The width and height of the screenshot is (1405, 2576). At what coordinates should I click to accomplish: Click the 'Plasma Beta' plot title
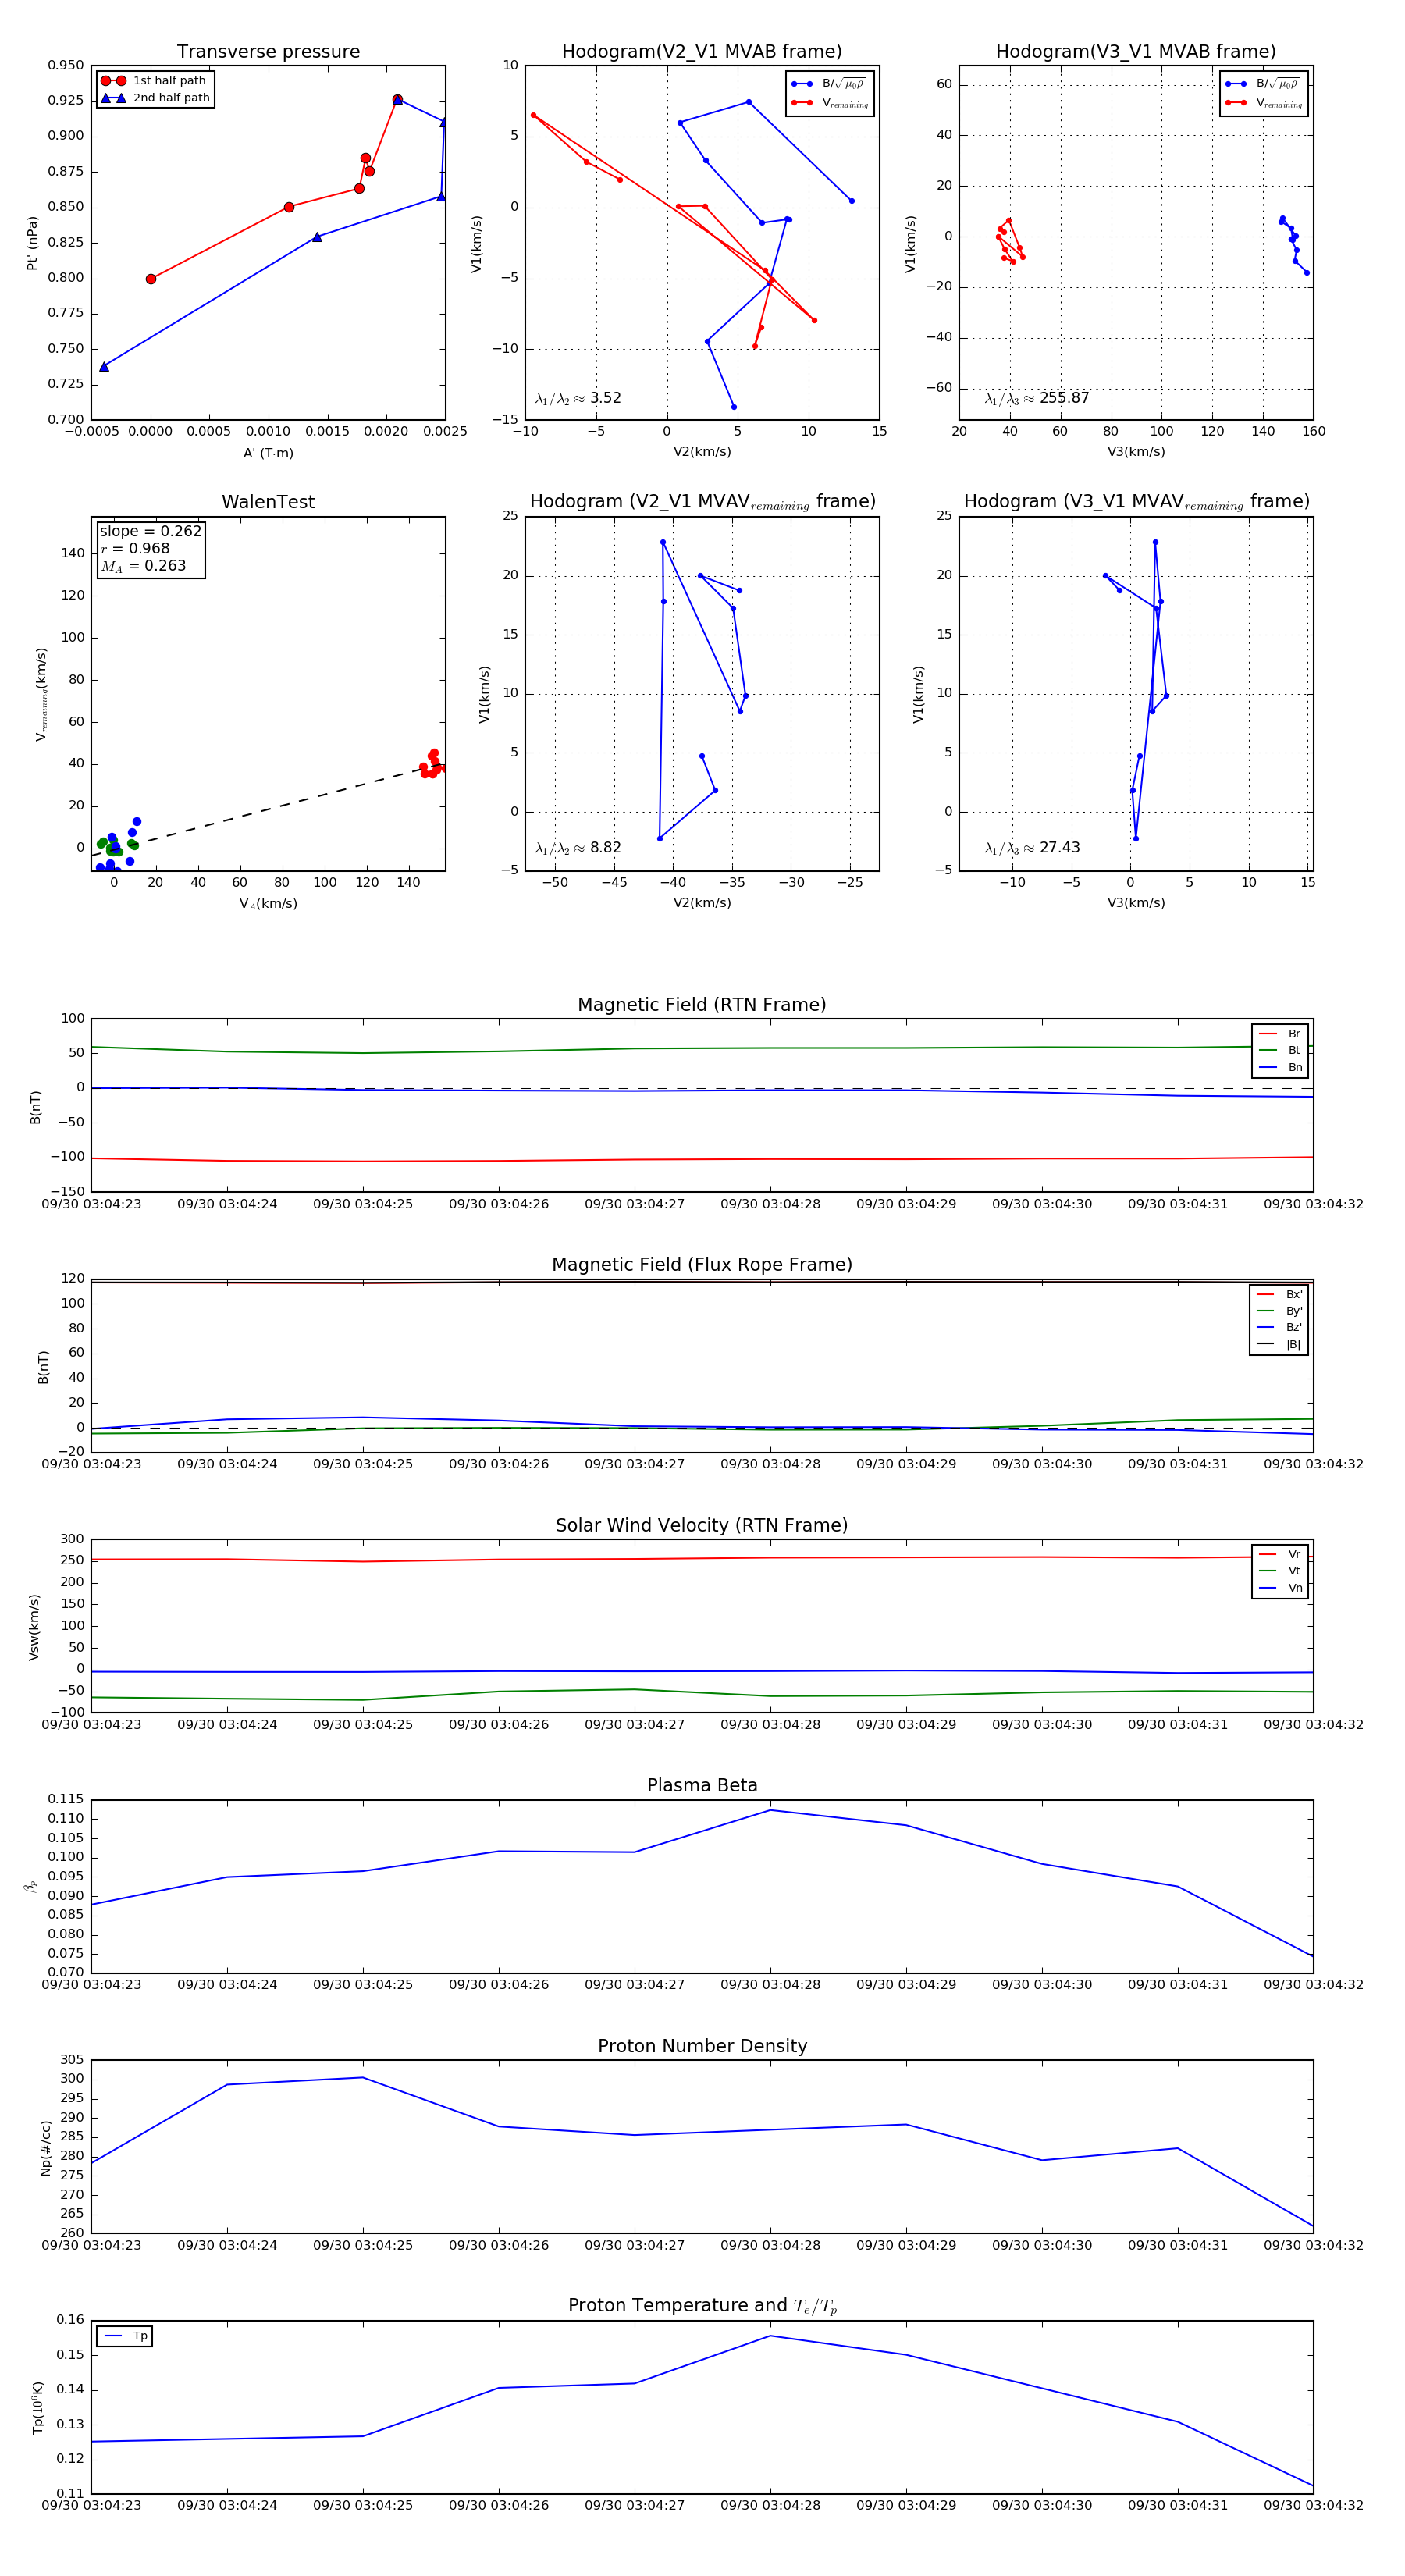tap(702, 1785)
